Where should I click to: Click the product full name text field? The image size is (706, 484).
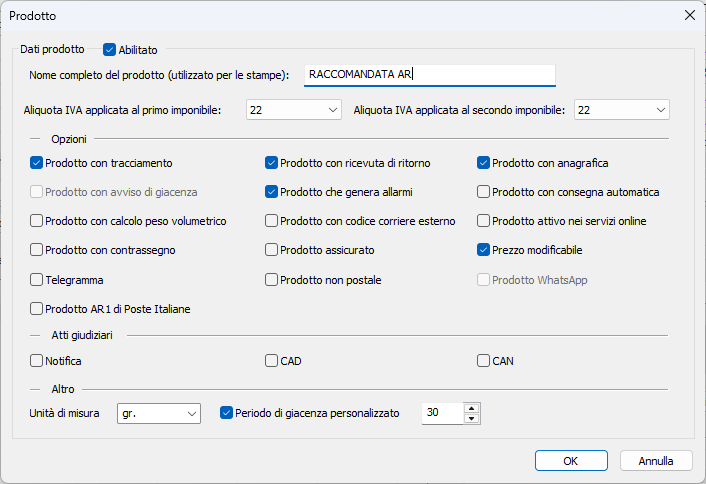tap(429, 75)
